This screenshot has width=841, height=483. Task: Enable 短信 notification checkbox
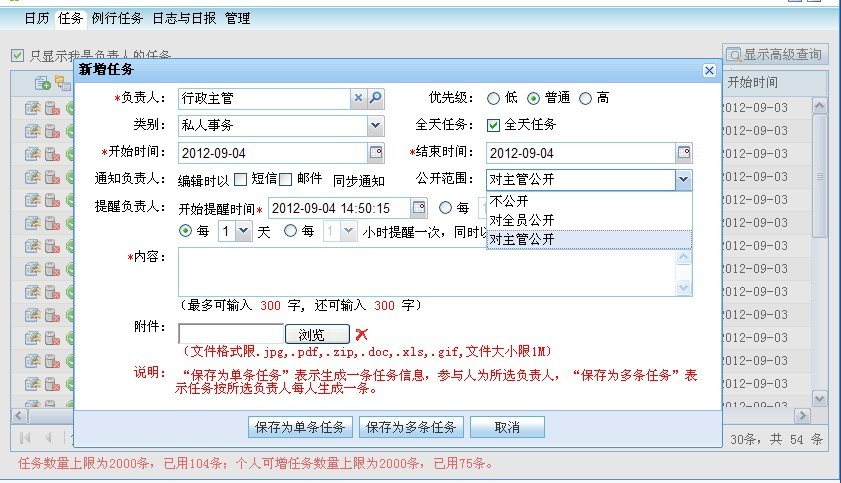pyautogui.click(x=240, y=179)
